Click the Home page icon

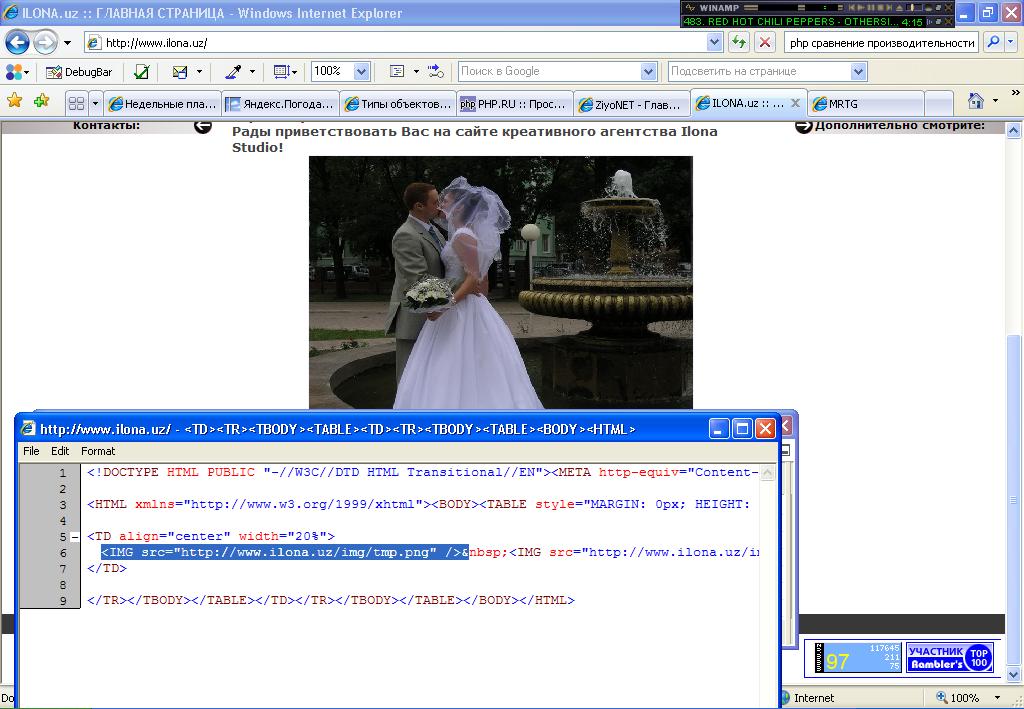point(976,101)
